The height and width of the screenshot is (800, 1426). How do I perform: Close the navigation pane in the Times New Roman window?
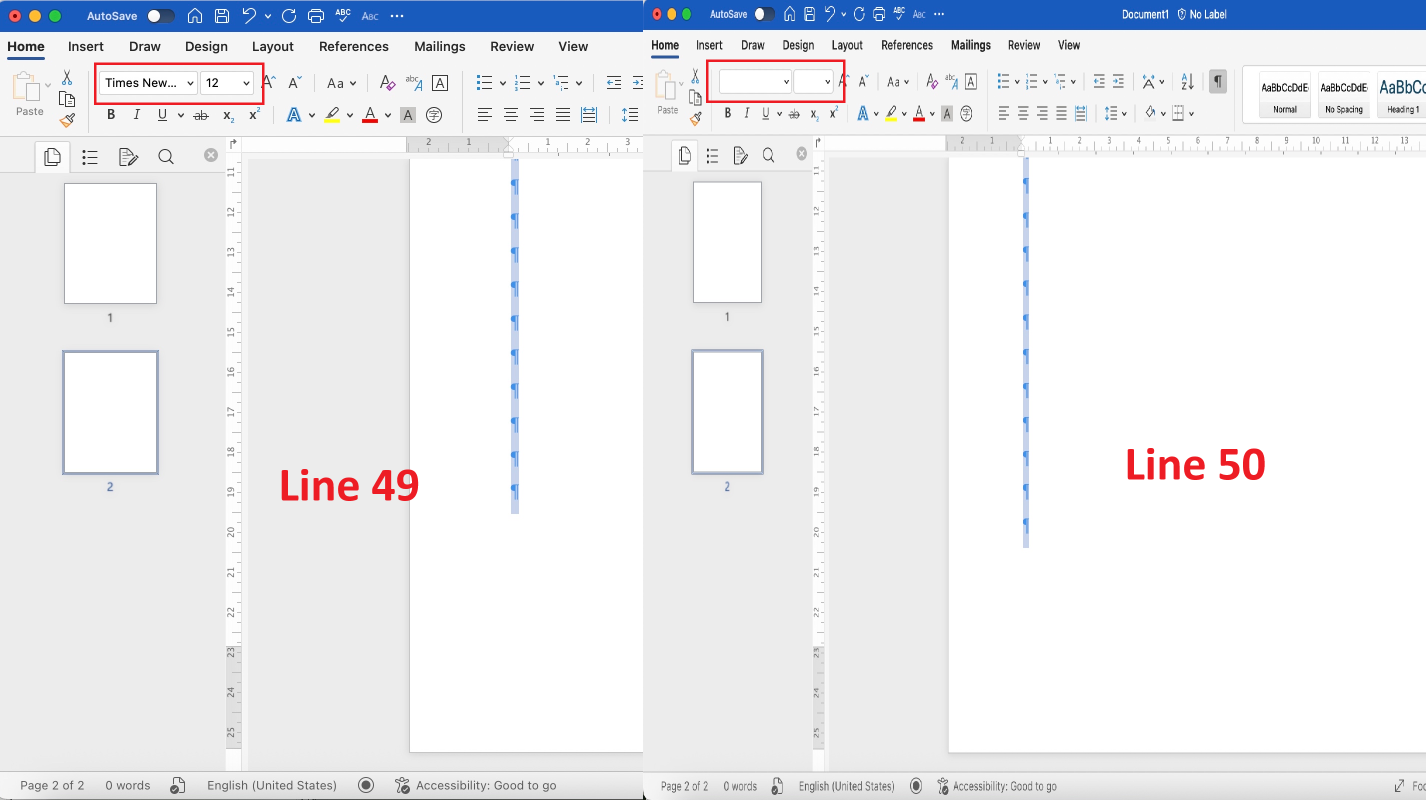211,155
